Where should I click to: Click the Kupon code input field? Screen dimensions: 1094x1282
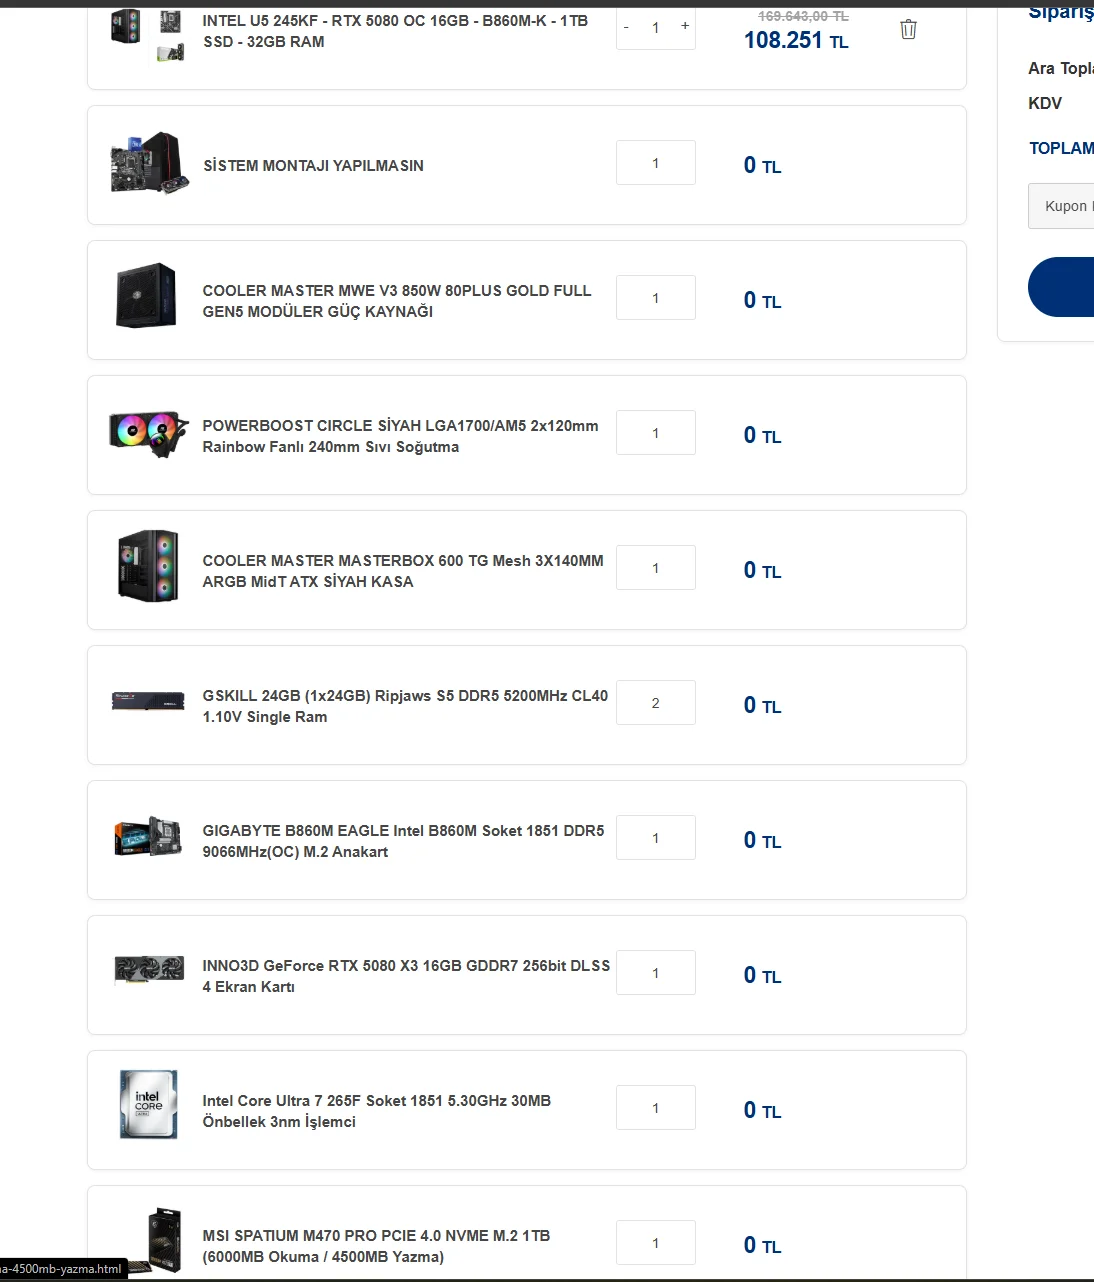[1061, 206]
